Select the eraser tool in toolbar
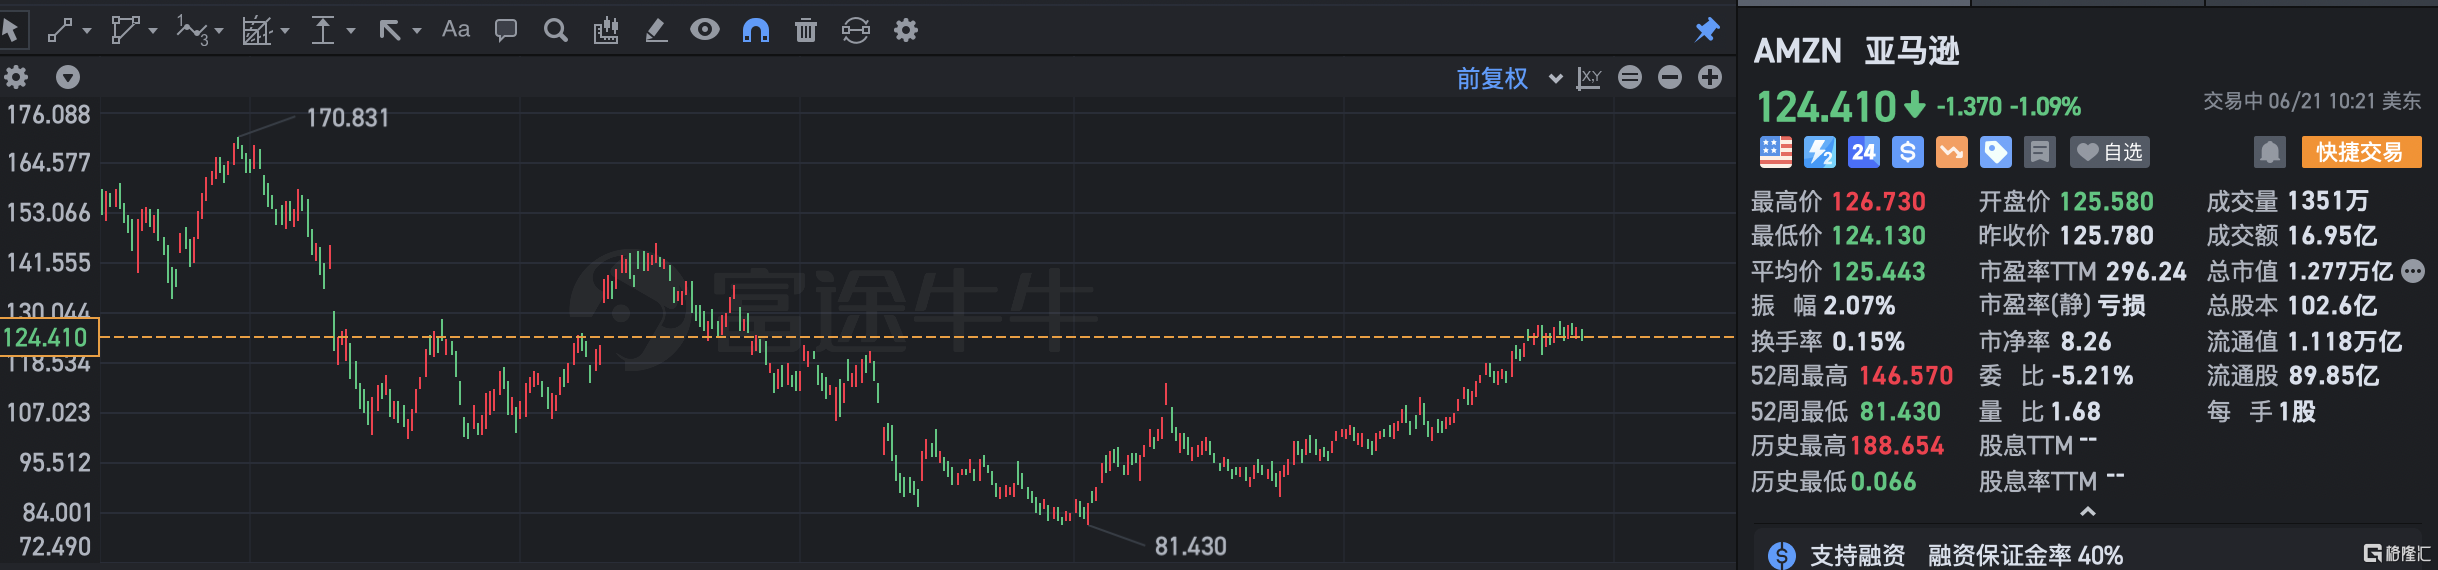Viewport: 2438px width, 570px height. pyautogui.click(x=655, y=30)
